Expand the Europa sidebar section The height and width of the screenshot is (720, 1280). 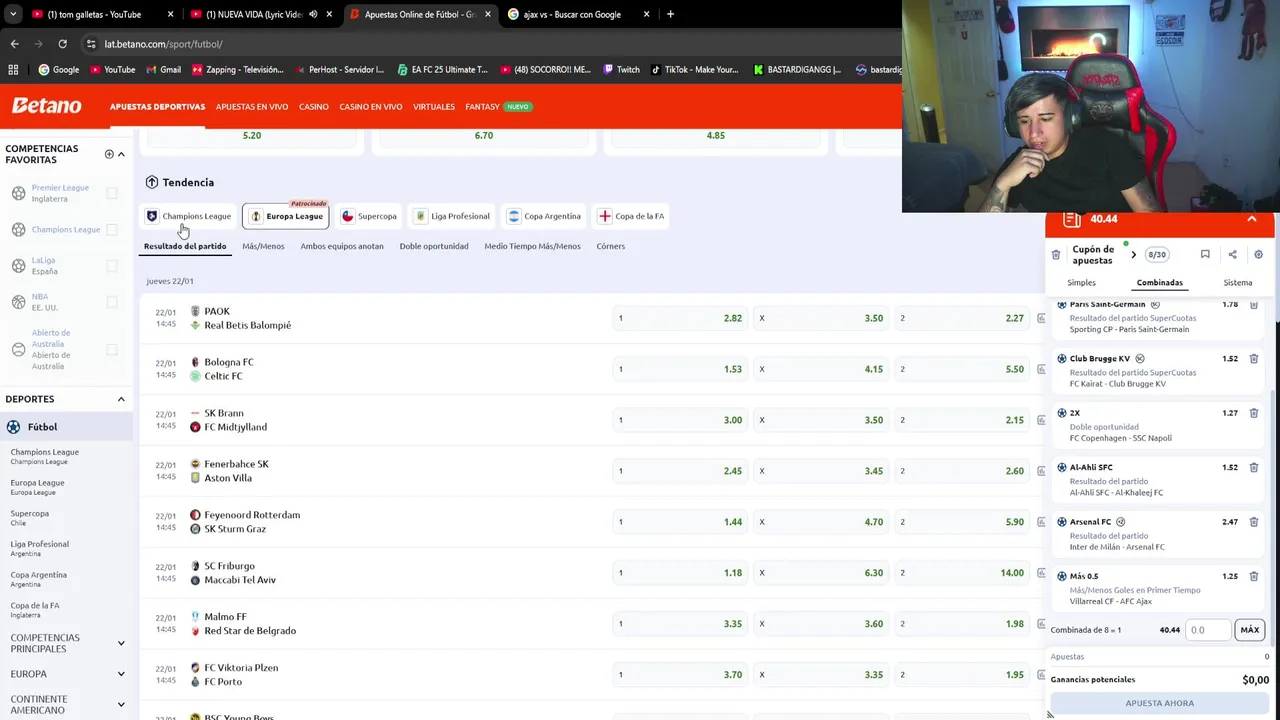(x=121, y=674)
